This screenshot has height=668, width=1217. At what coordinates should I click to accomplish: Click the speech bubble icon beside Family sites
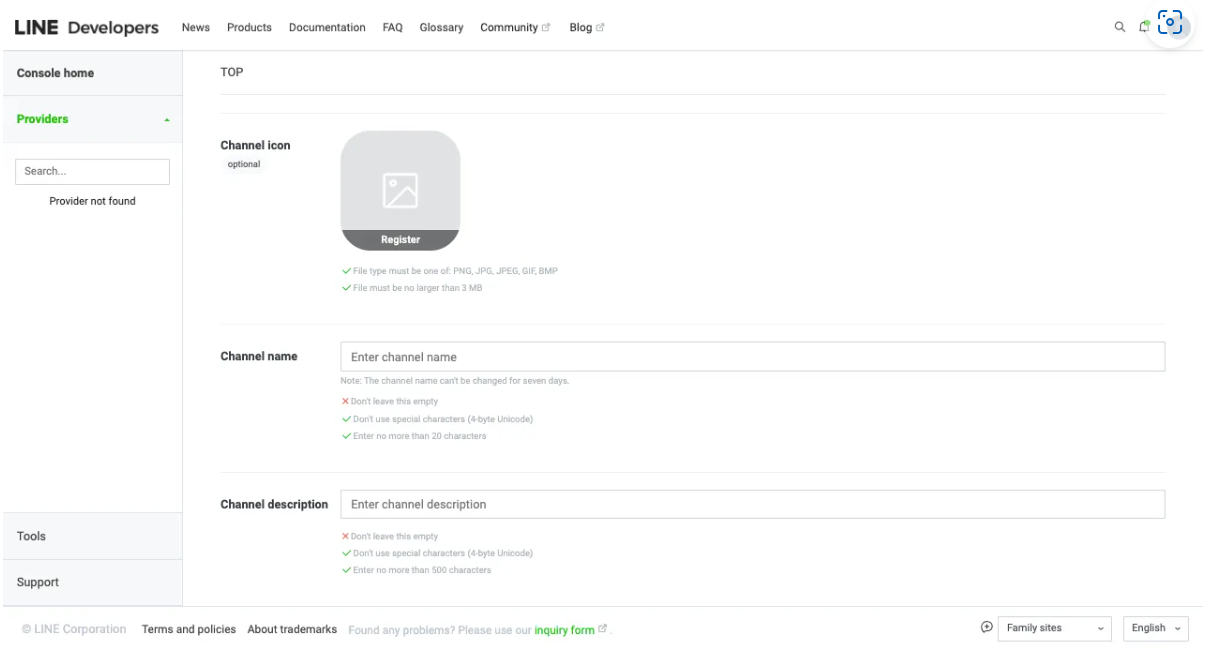click(x=987, y=628)
